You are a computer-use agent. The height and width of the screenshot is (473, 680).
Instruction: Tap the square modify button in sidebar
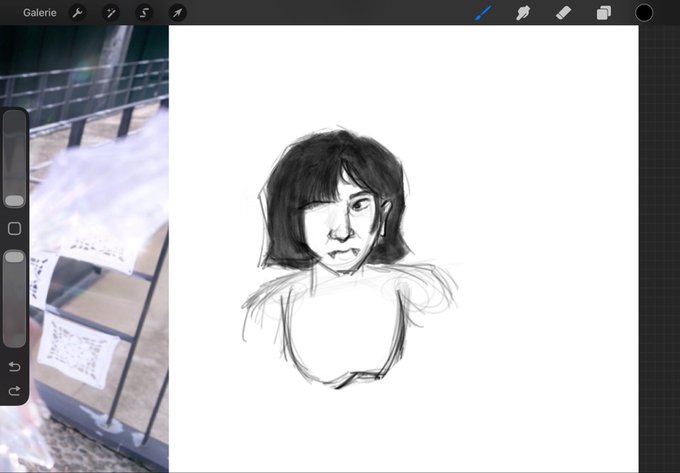click(14, 228)
